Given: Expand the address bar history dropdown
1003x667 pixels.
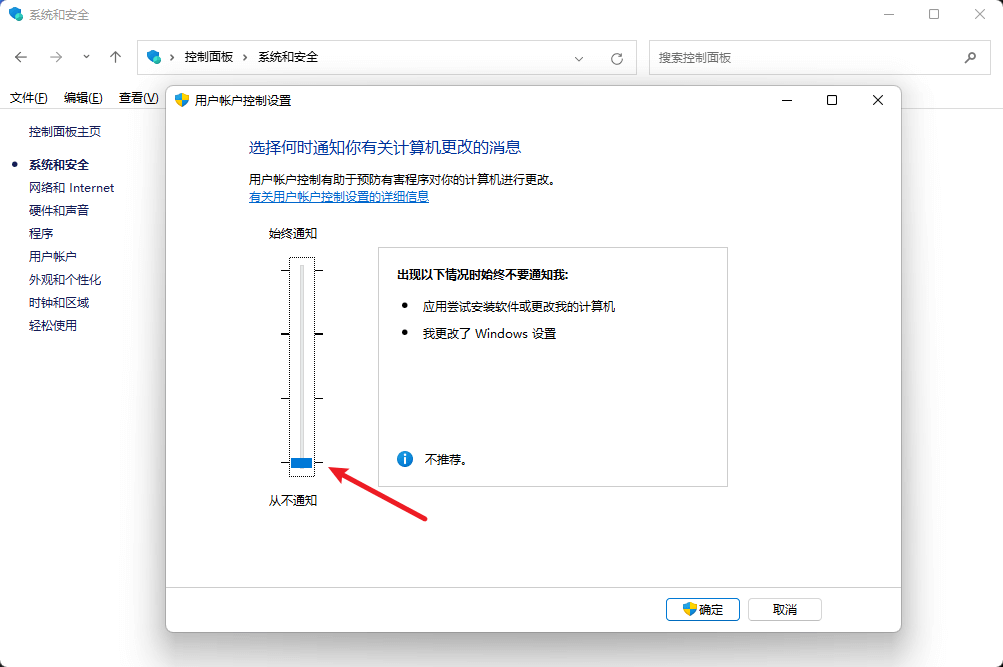Looking at the screenshot, I should click(579, 58).
